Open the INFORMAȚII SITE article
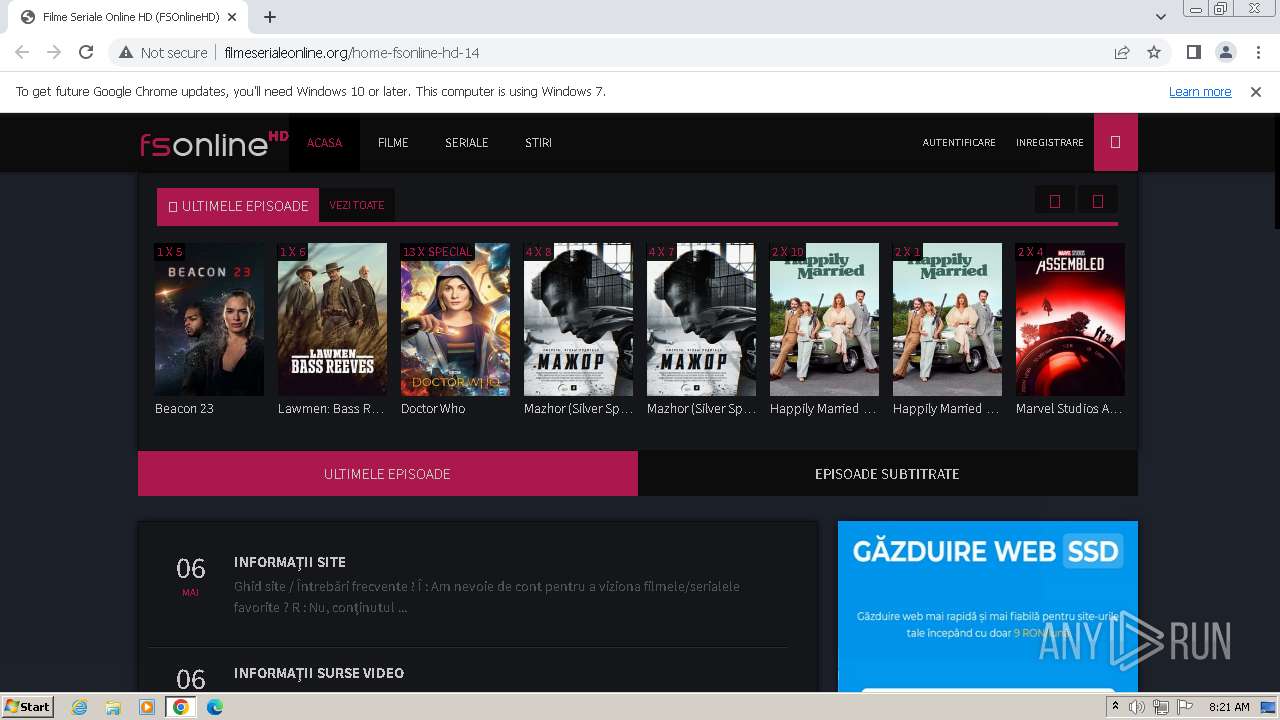This screenshot has height=720, width=1280. [290, 562]
